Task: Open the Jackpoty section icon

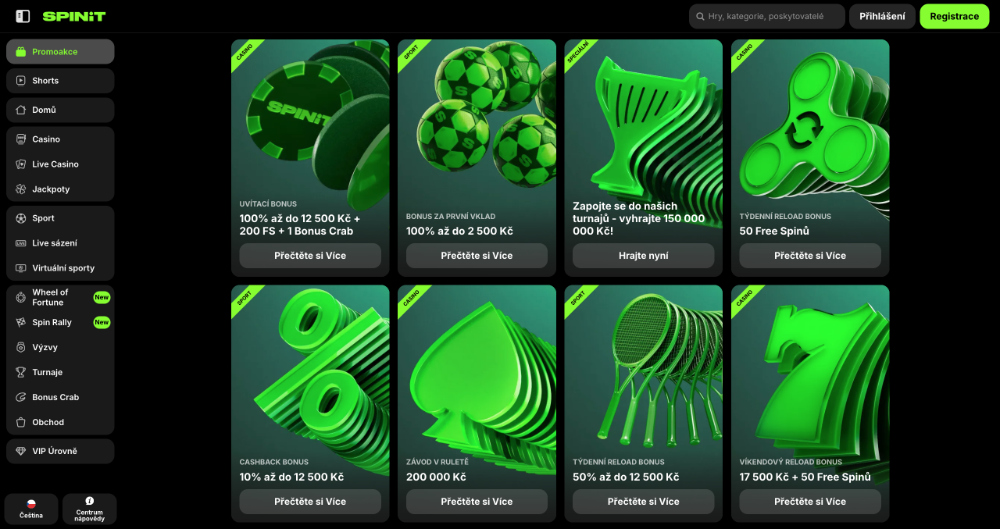Action: pos(21,189)
